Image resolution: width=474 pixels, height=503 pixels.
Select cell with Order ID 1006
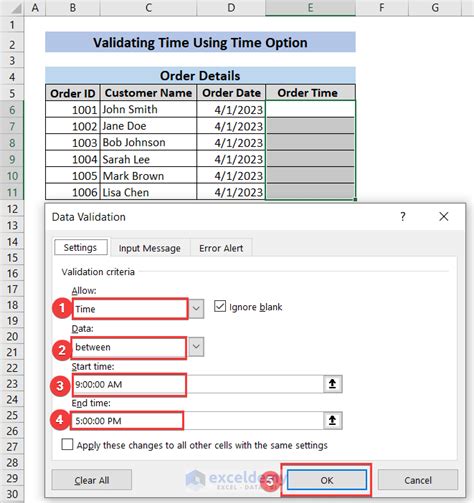(x=73, y=192)
